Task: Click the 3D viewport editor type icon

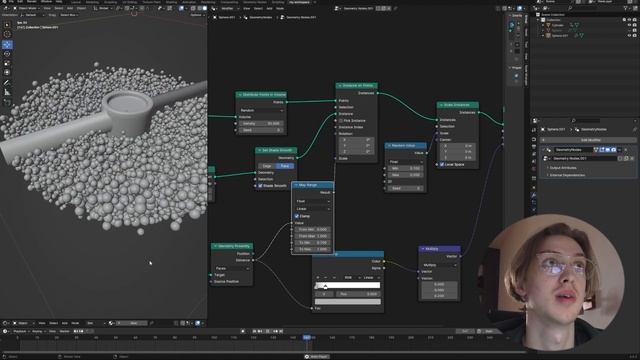Action: (x=6, y=8)
